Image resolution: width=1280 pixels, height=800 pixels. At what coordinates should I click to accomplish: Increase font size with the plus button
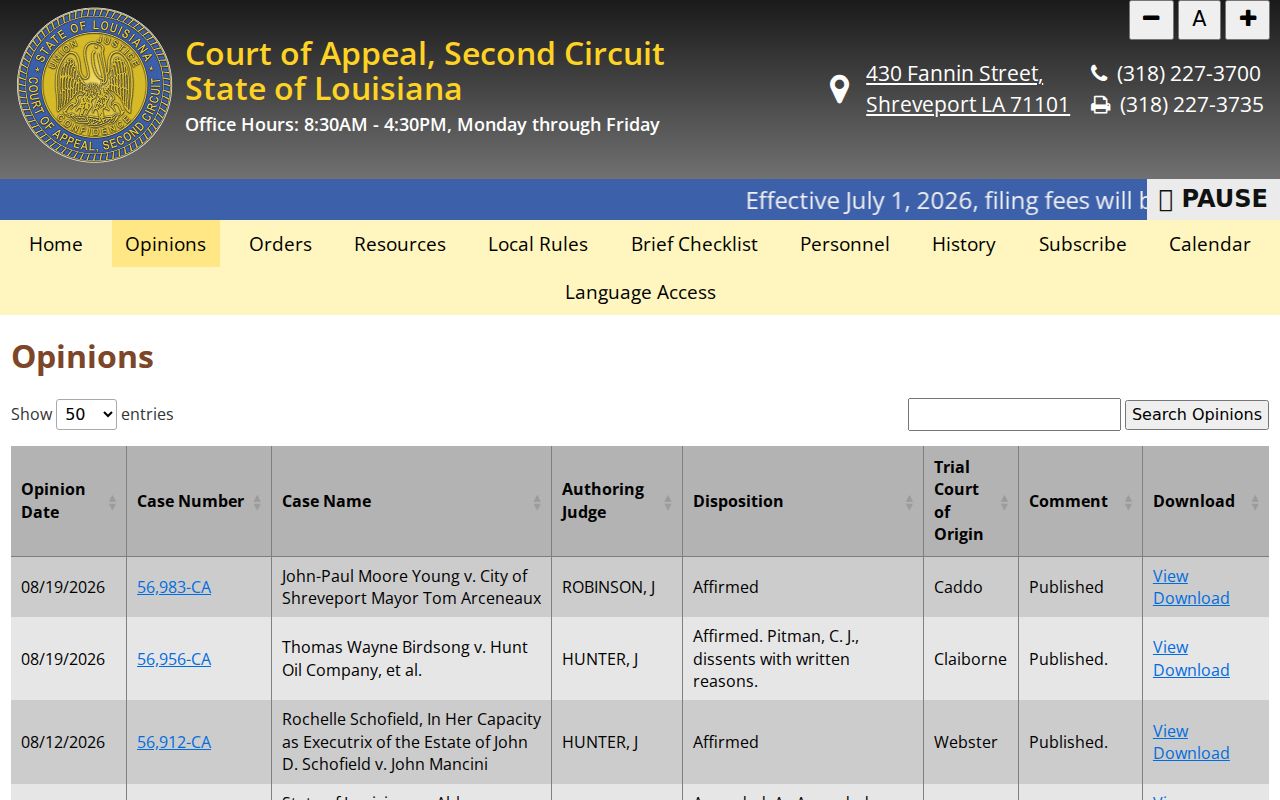coord(1247,19)
